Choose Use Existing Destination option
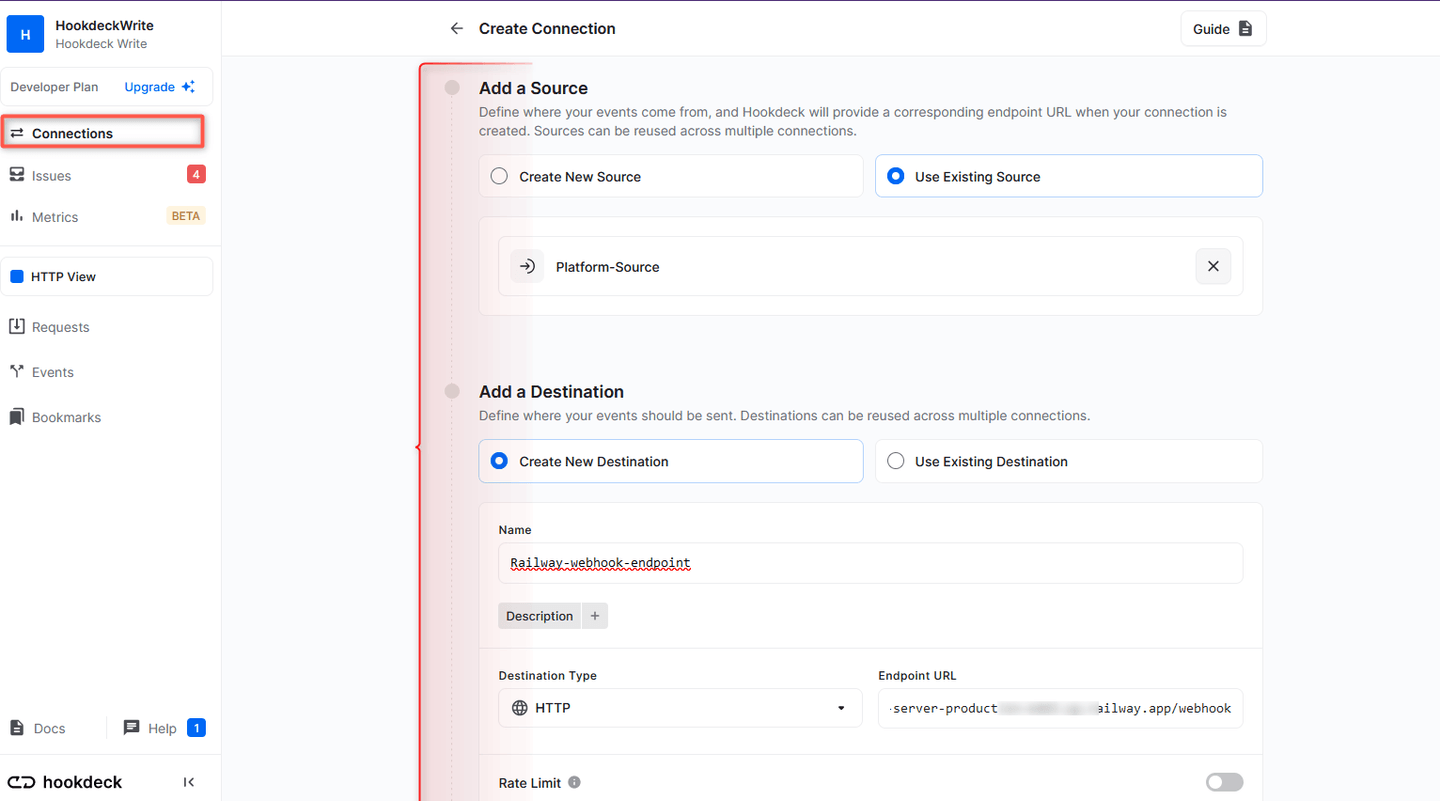1440x801 pixels. [896, 460]
